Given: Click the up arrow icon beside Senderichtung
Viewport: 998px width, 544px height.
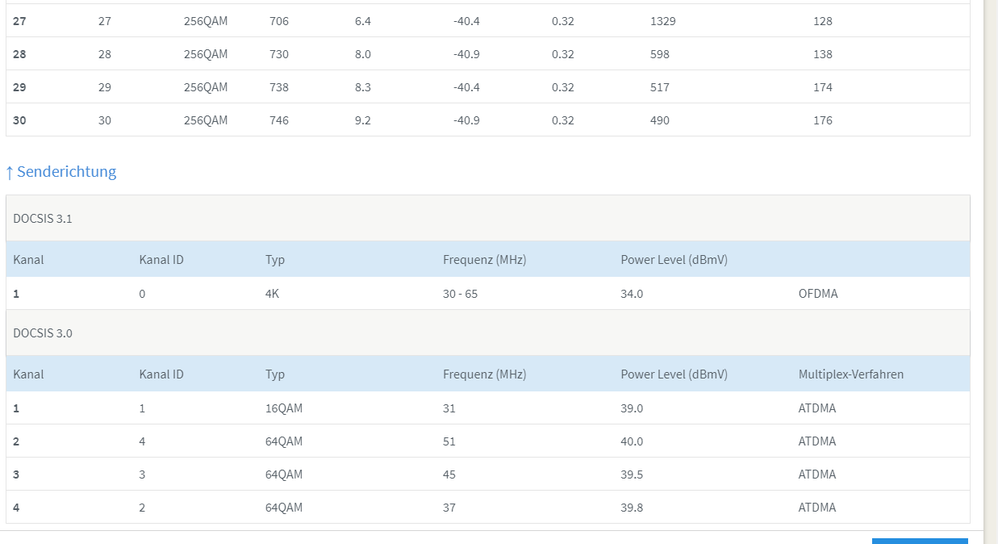Looking at the screenshot, I should [x=10, y=172].
